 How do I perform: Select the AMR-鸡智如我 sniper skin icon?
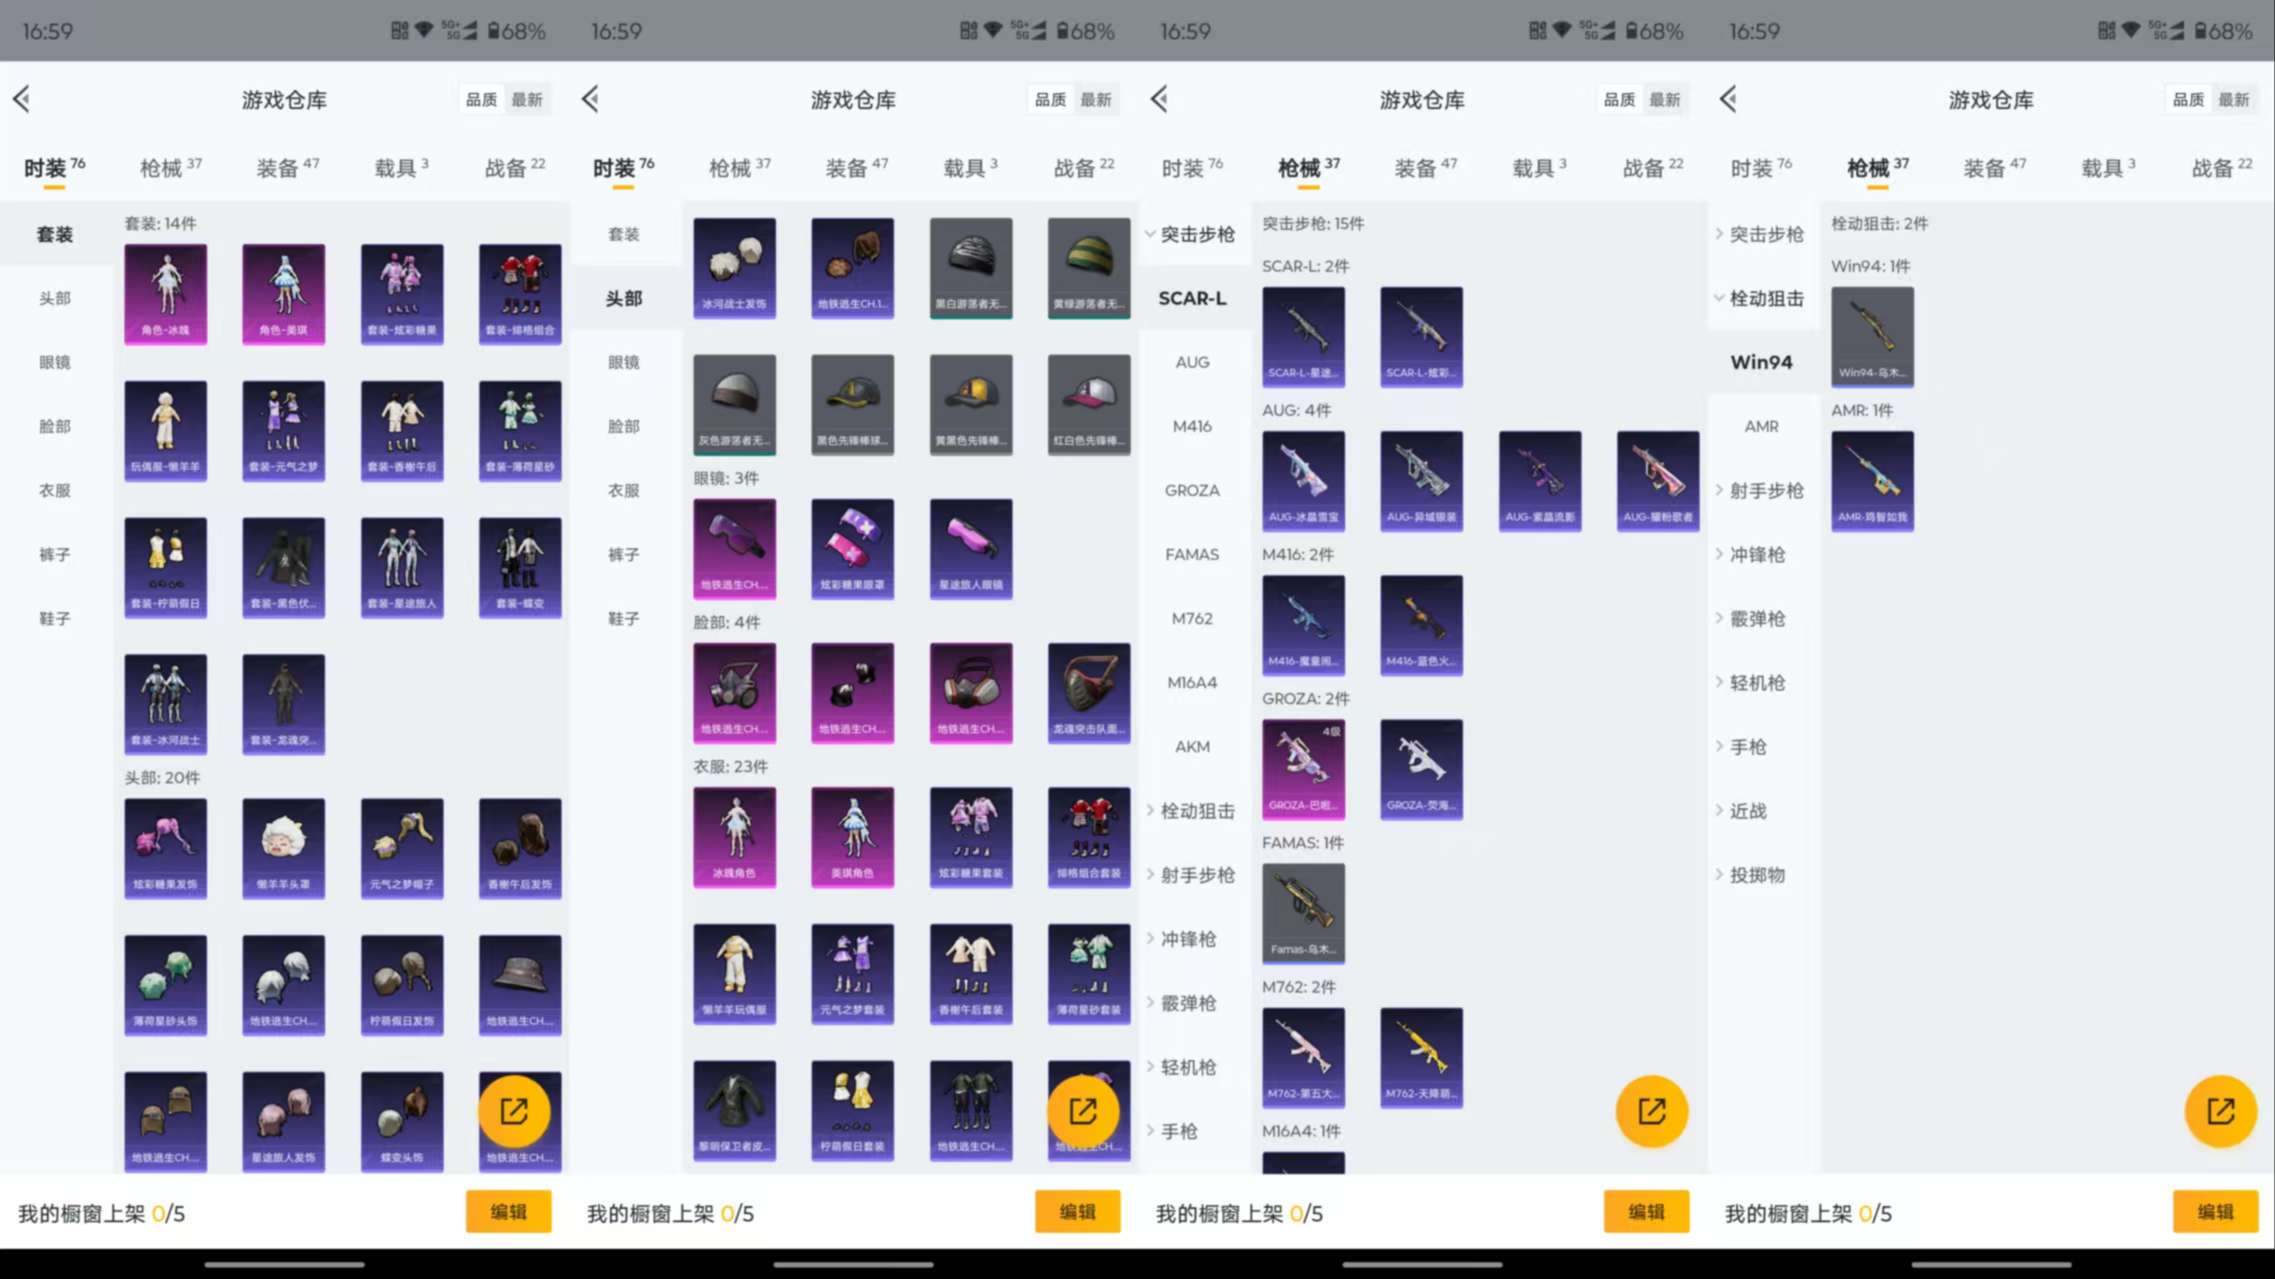tap(1872, 481)
